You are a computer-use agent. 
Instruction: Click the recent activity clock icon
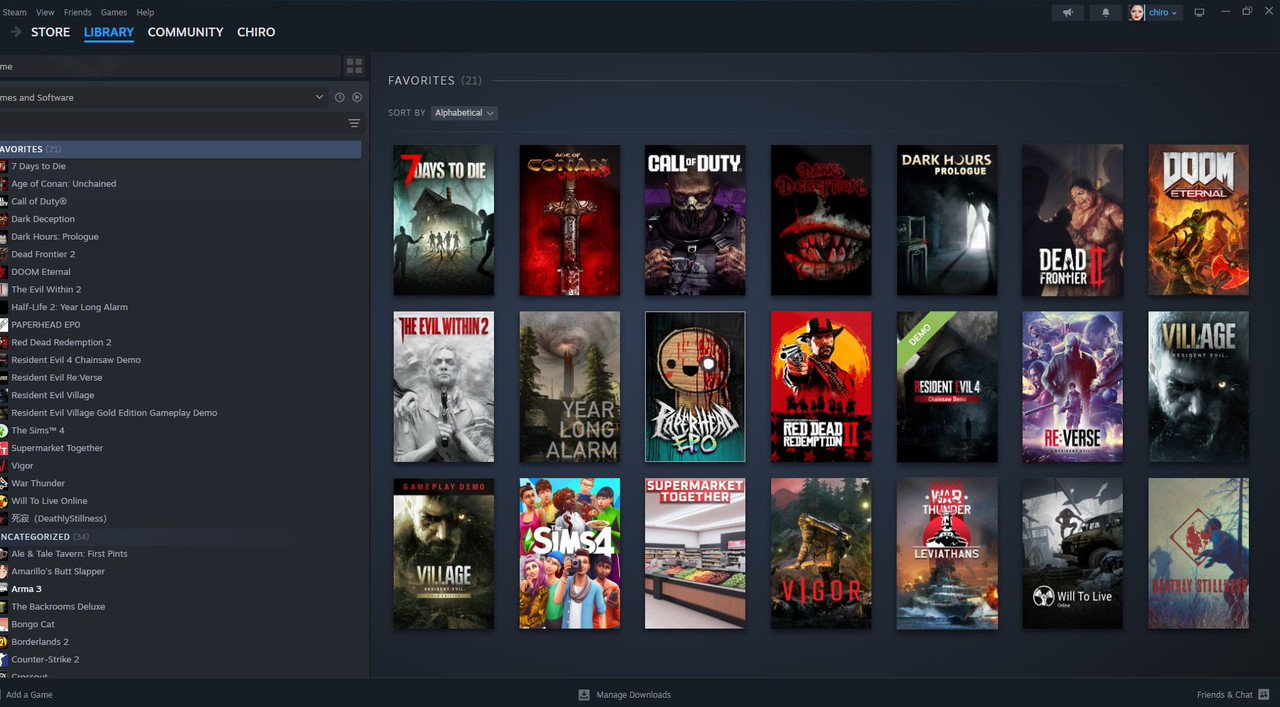[x=340, y=97]
